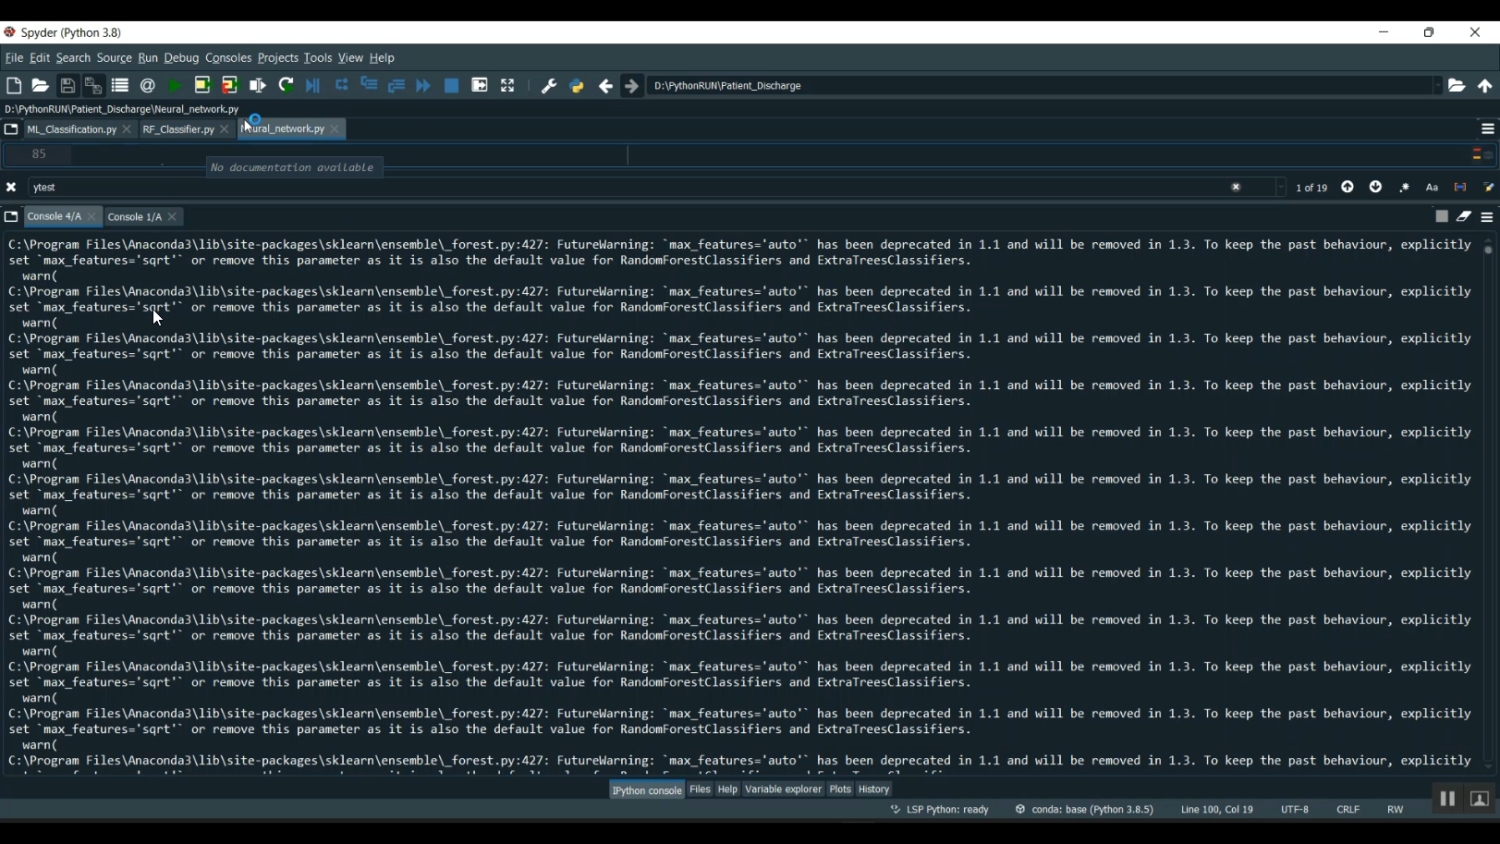Click the green Run file button
This screenshot has height=844, width=1500.
[x=175, y=86]
